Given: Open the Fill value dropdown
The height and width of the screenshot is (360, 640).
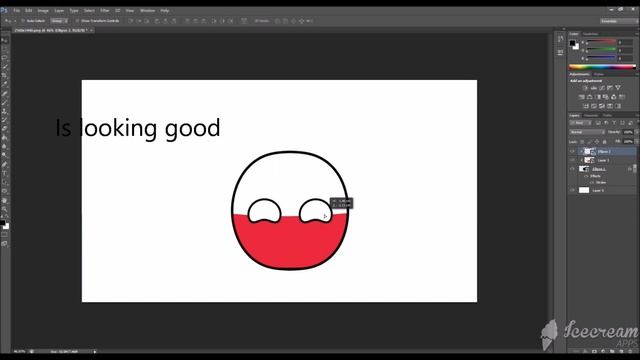Looking at the screenshot, I should coord(636,142).
